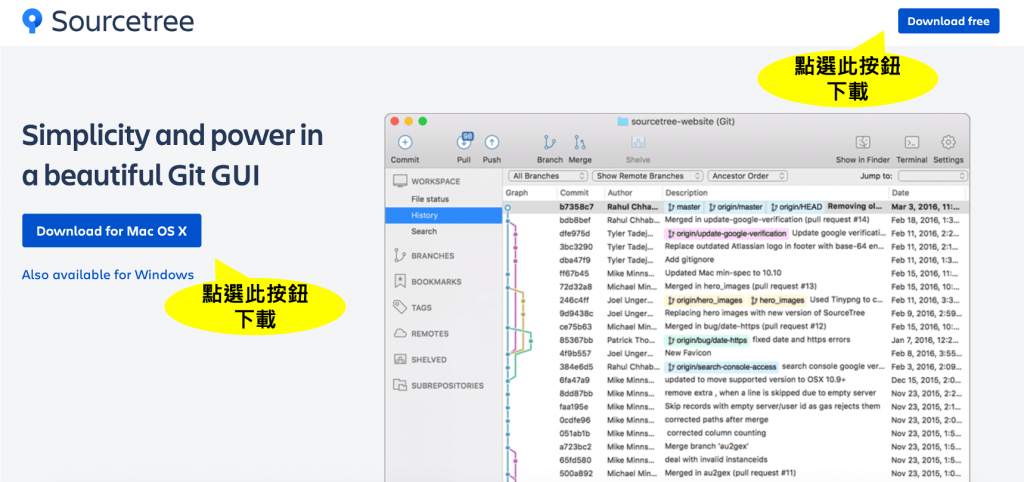Click the origin/search-console-access tag
Viewport: 1024px width, 482px height.
[x=722, y=367]
